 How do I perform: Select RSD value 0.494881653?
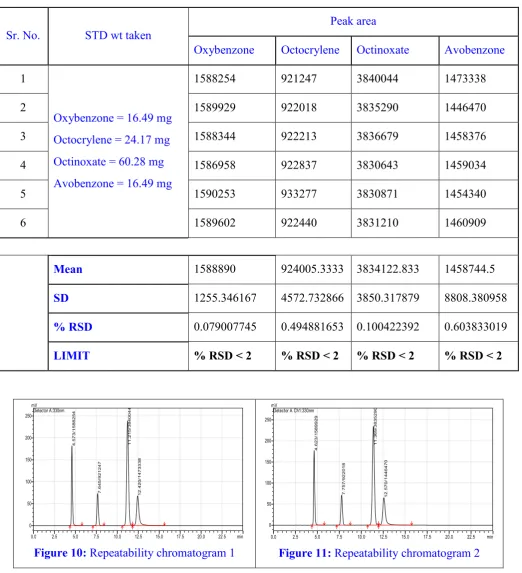point(312,327)
